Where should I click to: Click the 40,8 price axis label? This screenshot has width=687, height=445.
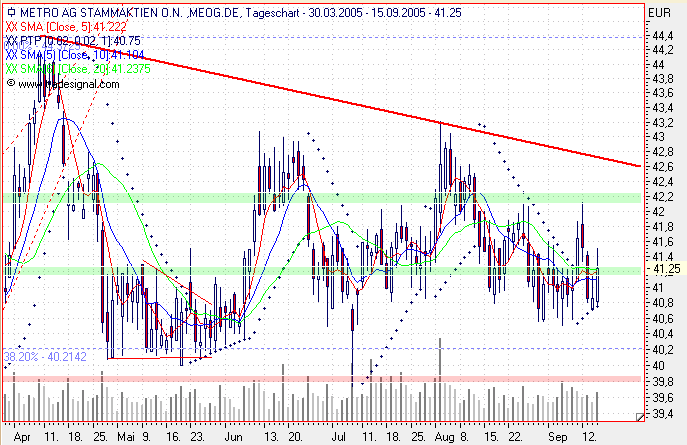point(663,303)
